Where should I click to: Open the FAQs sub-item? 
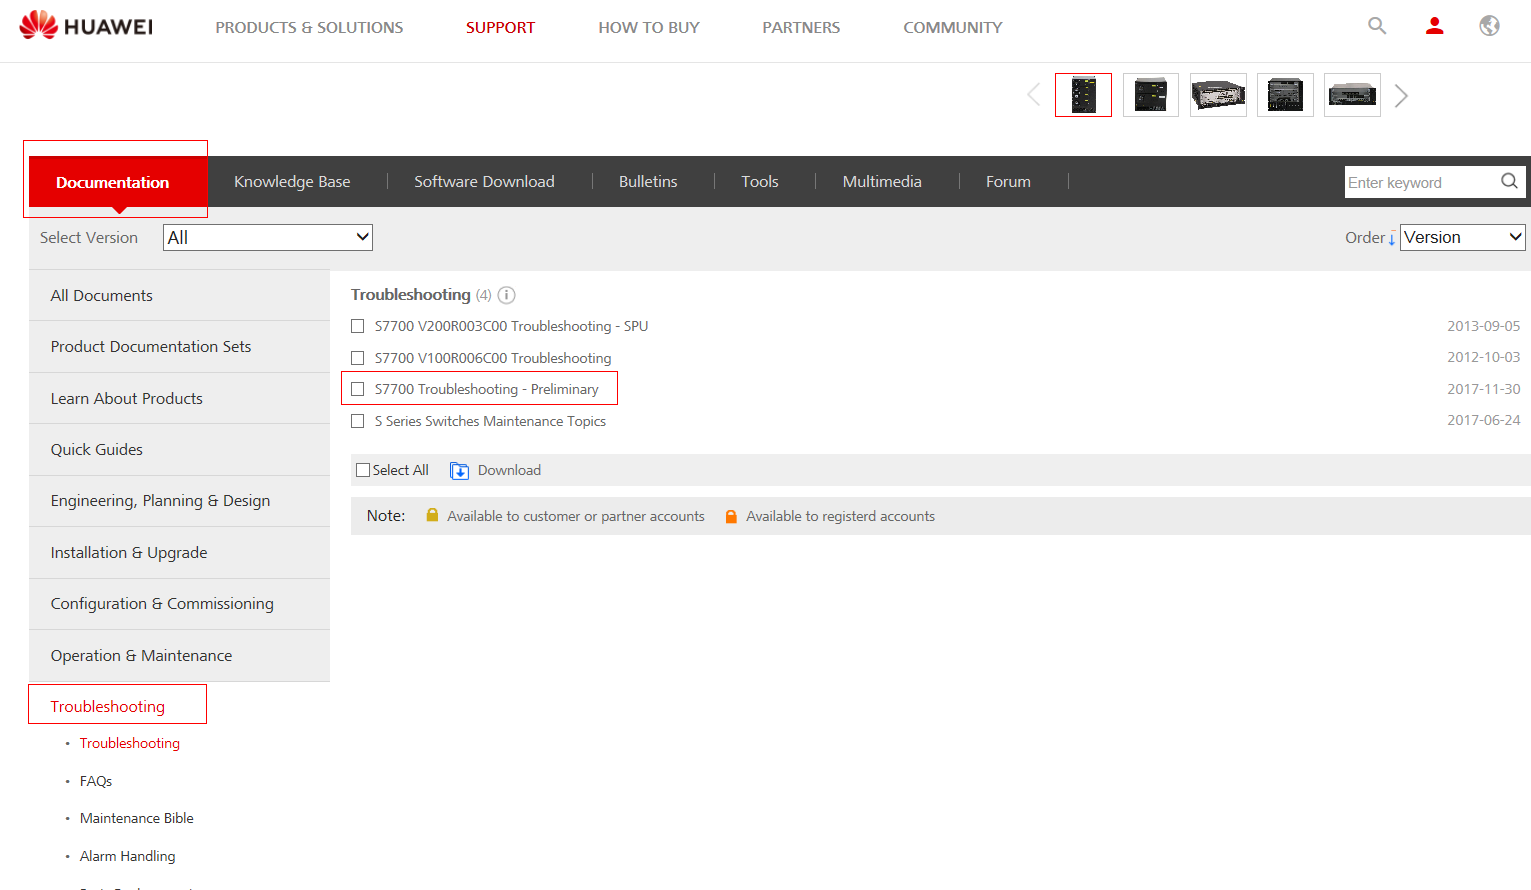96,781
